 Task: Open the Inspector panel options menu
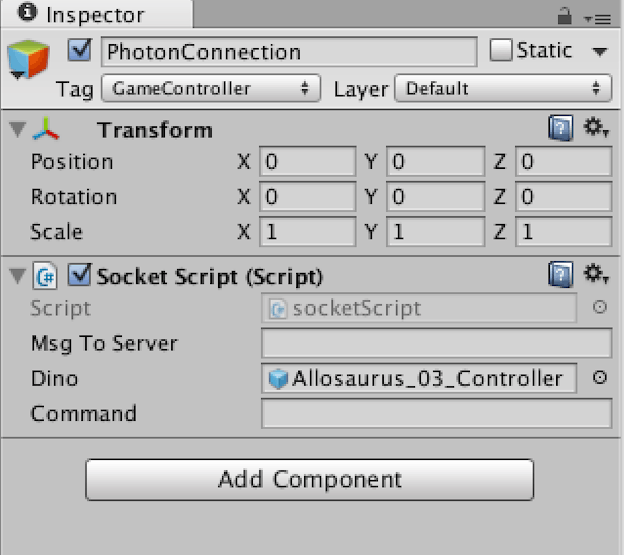coord(597,19)
